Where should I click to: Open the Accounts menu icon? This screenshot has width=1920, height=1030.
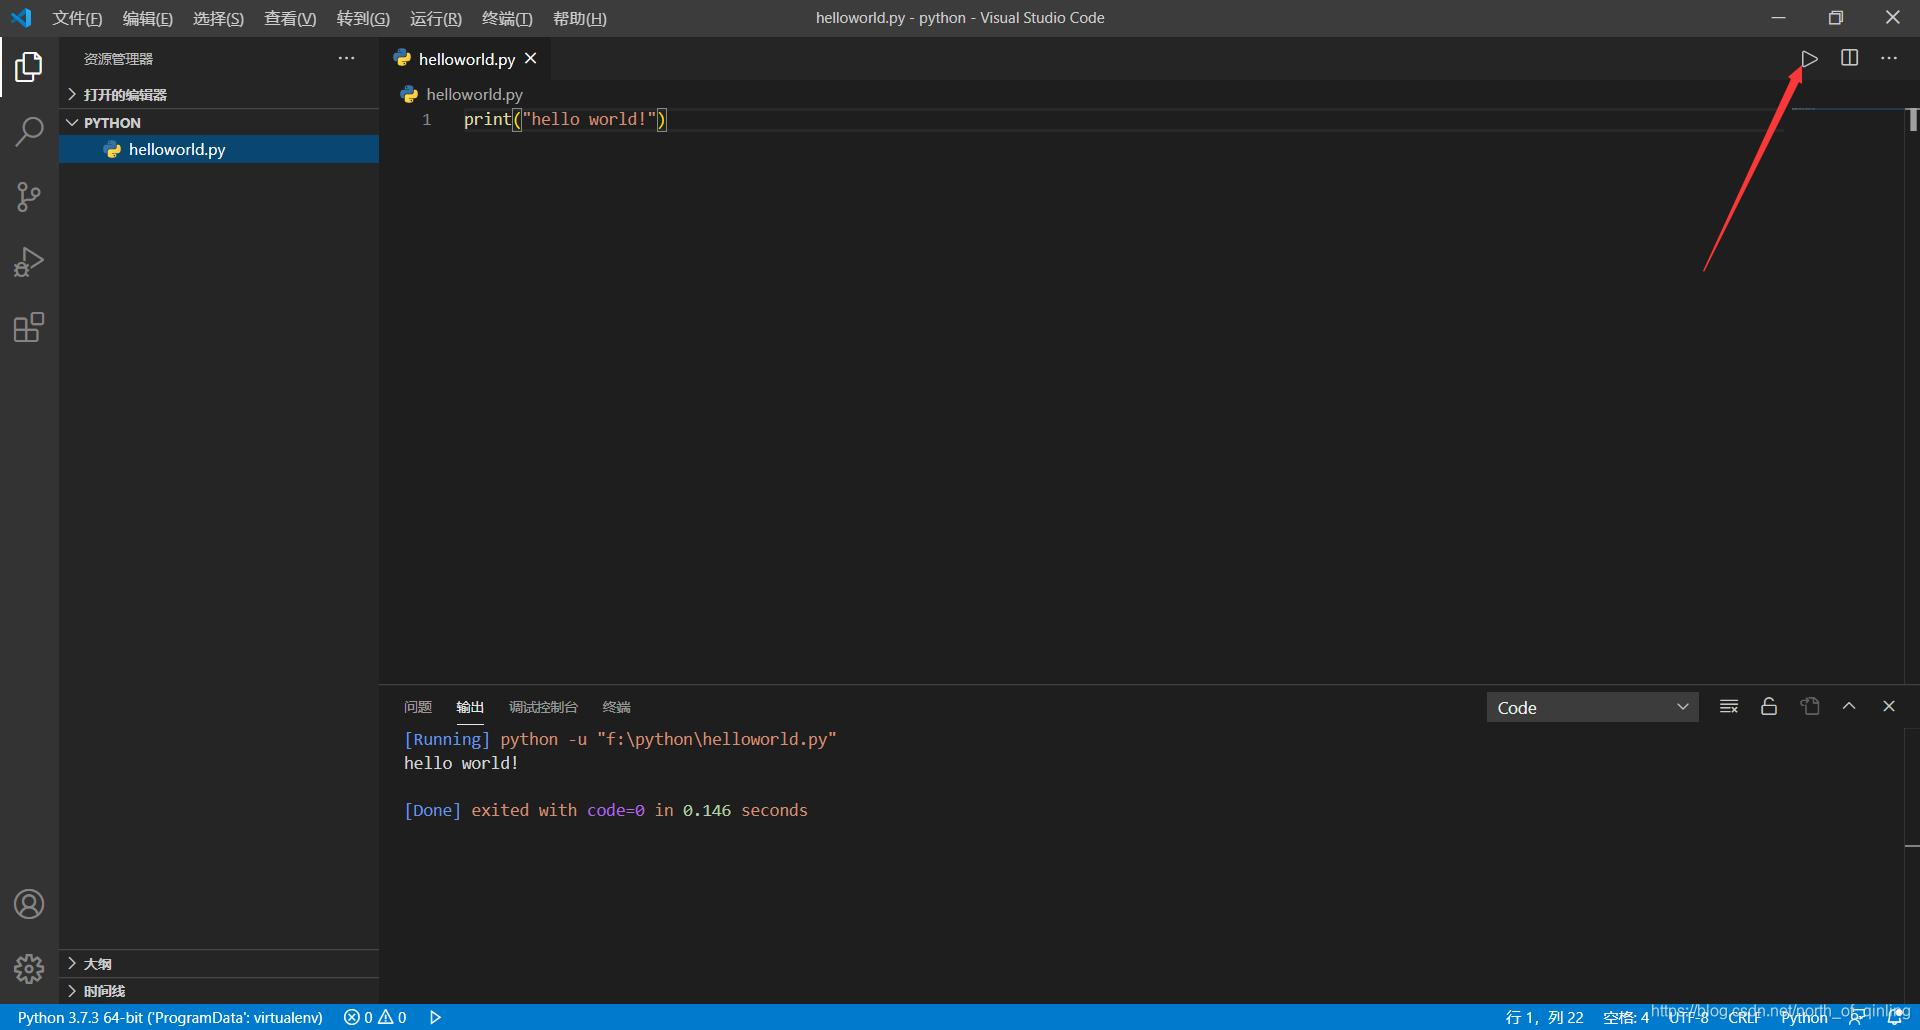29,904
